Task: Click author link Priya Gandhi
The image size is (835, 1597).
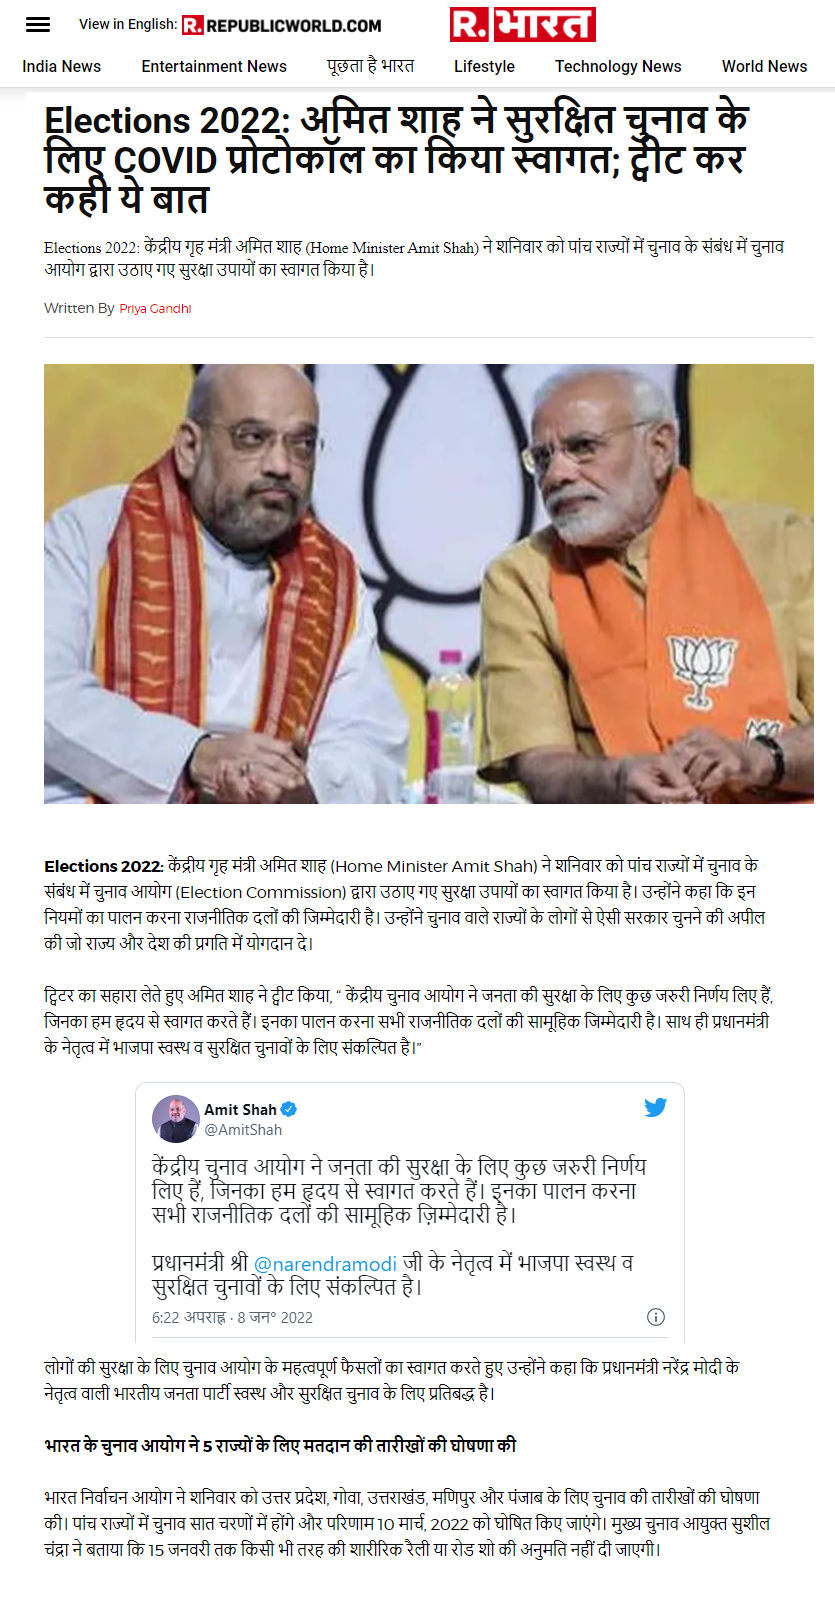Action: coord(155,308)
